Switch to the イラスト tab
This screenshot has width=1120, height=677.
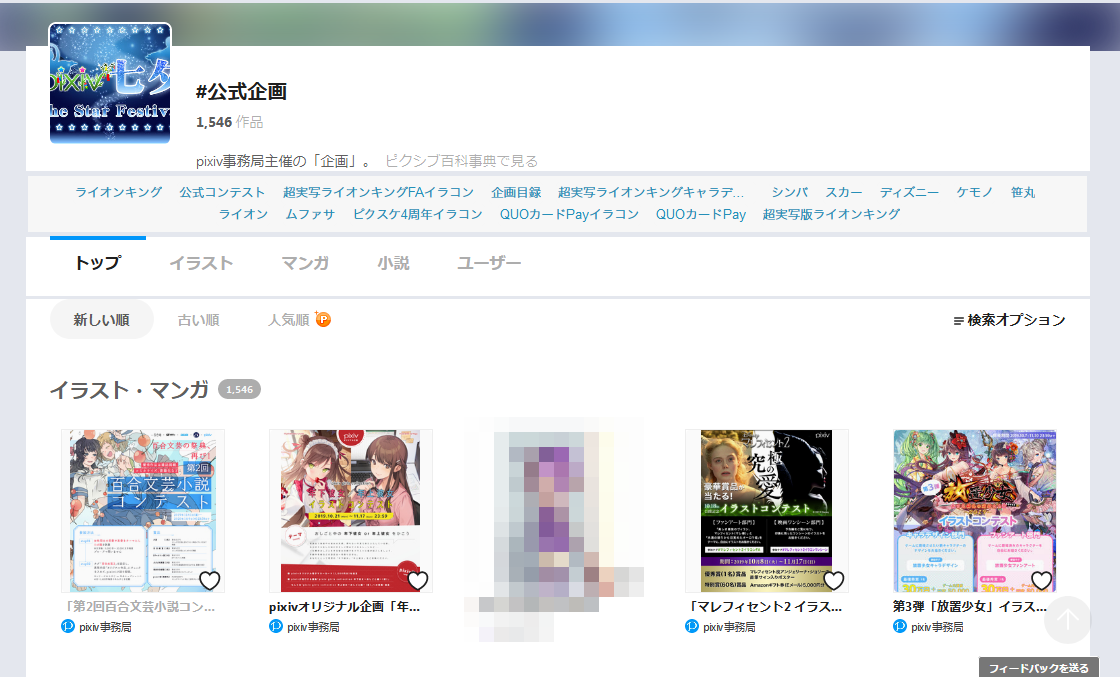(x=201, y=263)
